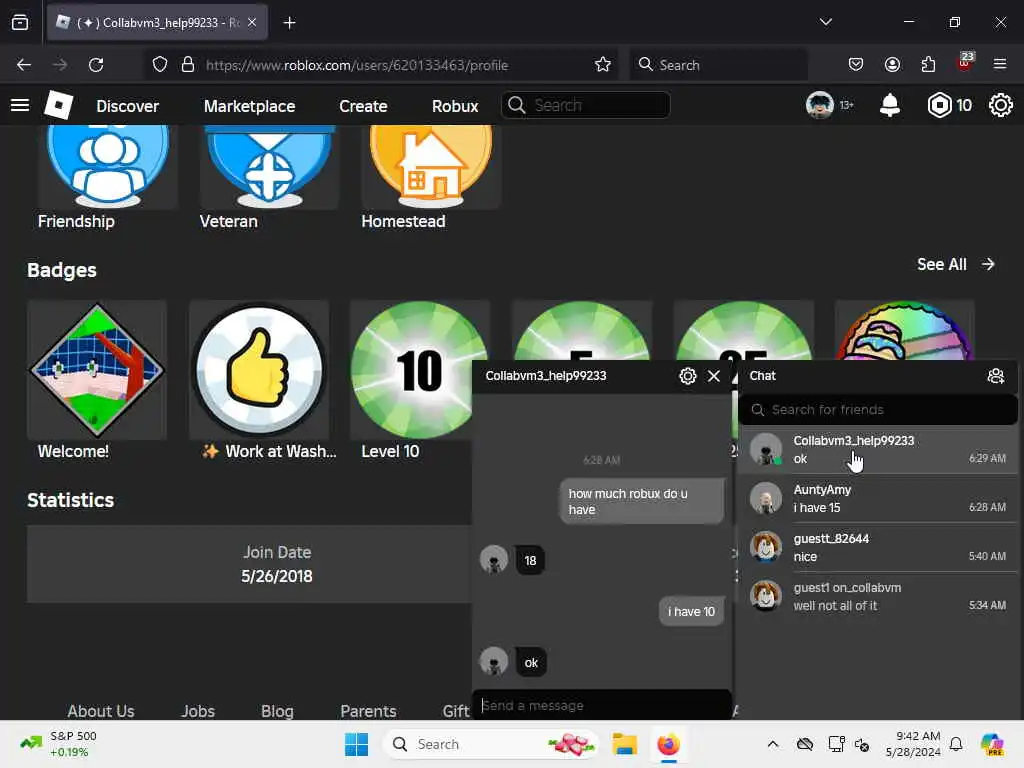Screen dimensions: 1024x768
Task: Close the Collabvm3_help99233 chat window
Action: [x=714, y=376]
